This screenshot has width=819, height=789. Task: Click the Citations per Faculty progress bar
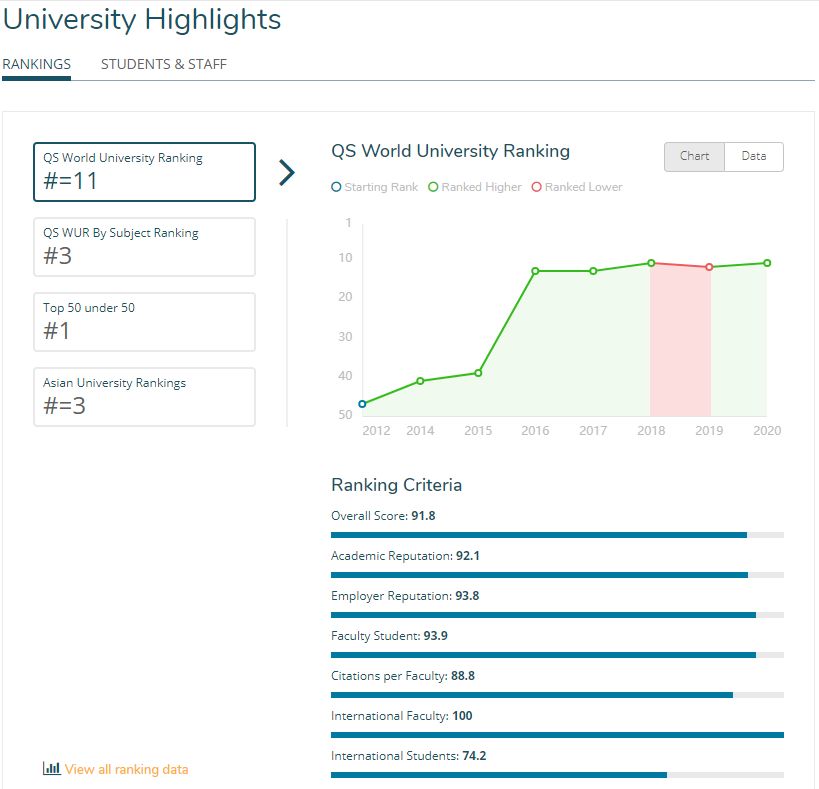pyautogui.click(x=557, y=695)
